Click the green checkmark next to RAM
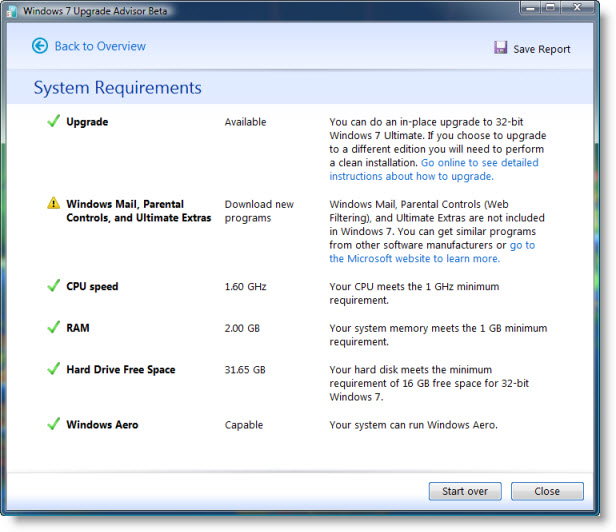Screen dimensions: 616x532 (53, 327)
